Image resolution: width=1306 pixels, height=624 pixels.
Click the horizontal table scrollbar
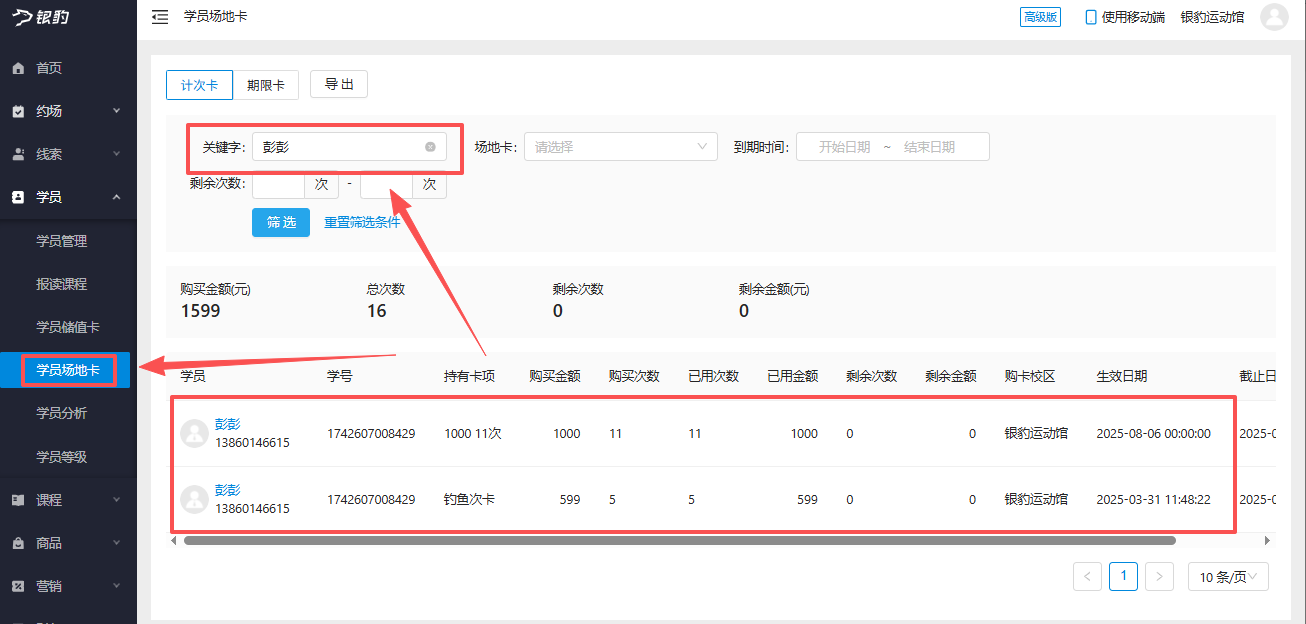(680, 541)
